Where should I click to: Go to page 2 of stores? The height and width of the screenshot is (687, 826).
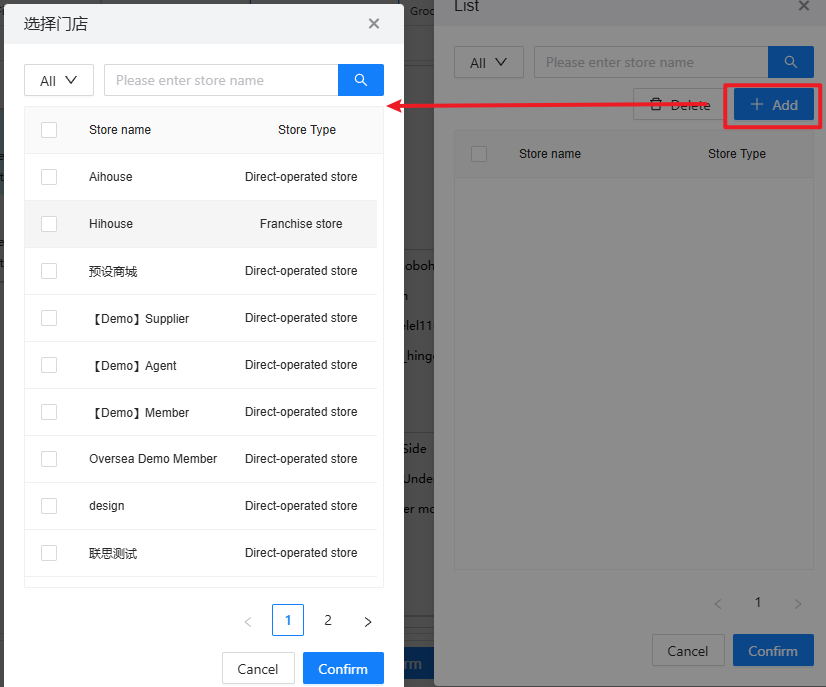pyautogui.click(x=328, y=620)
